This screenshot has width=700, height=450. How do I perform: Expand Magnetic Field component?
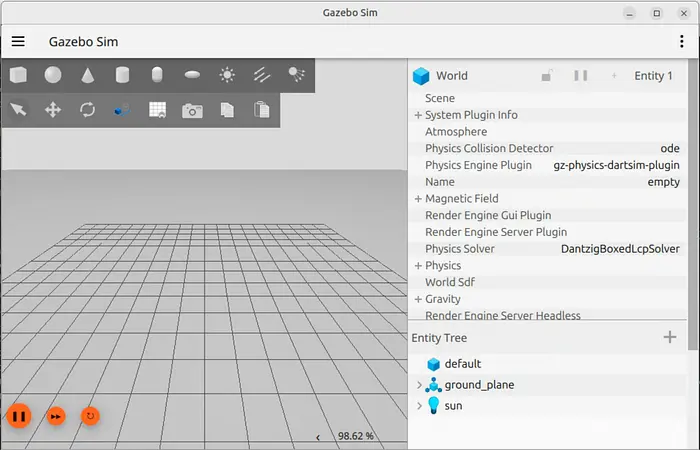418,199
